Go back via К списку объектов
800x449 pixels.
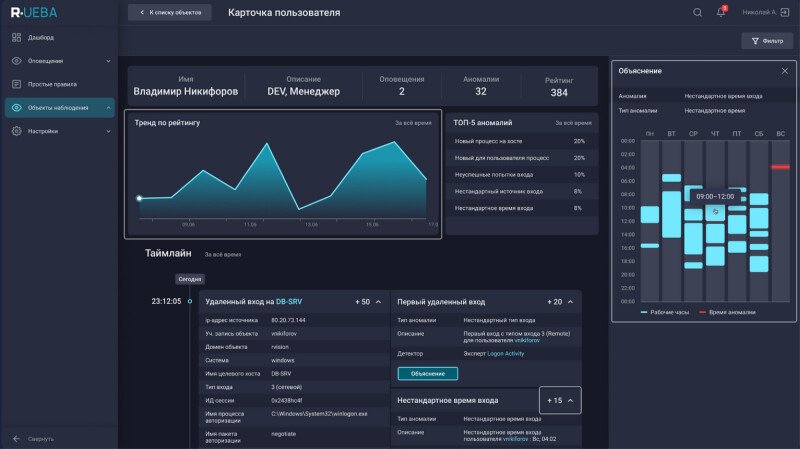pyautogui.click(x=169, y=13)
